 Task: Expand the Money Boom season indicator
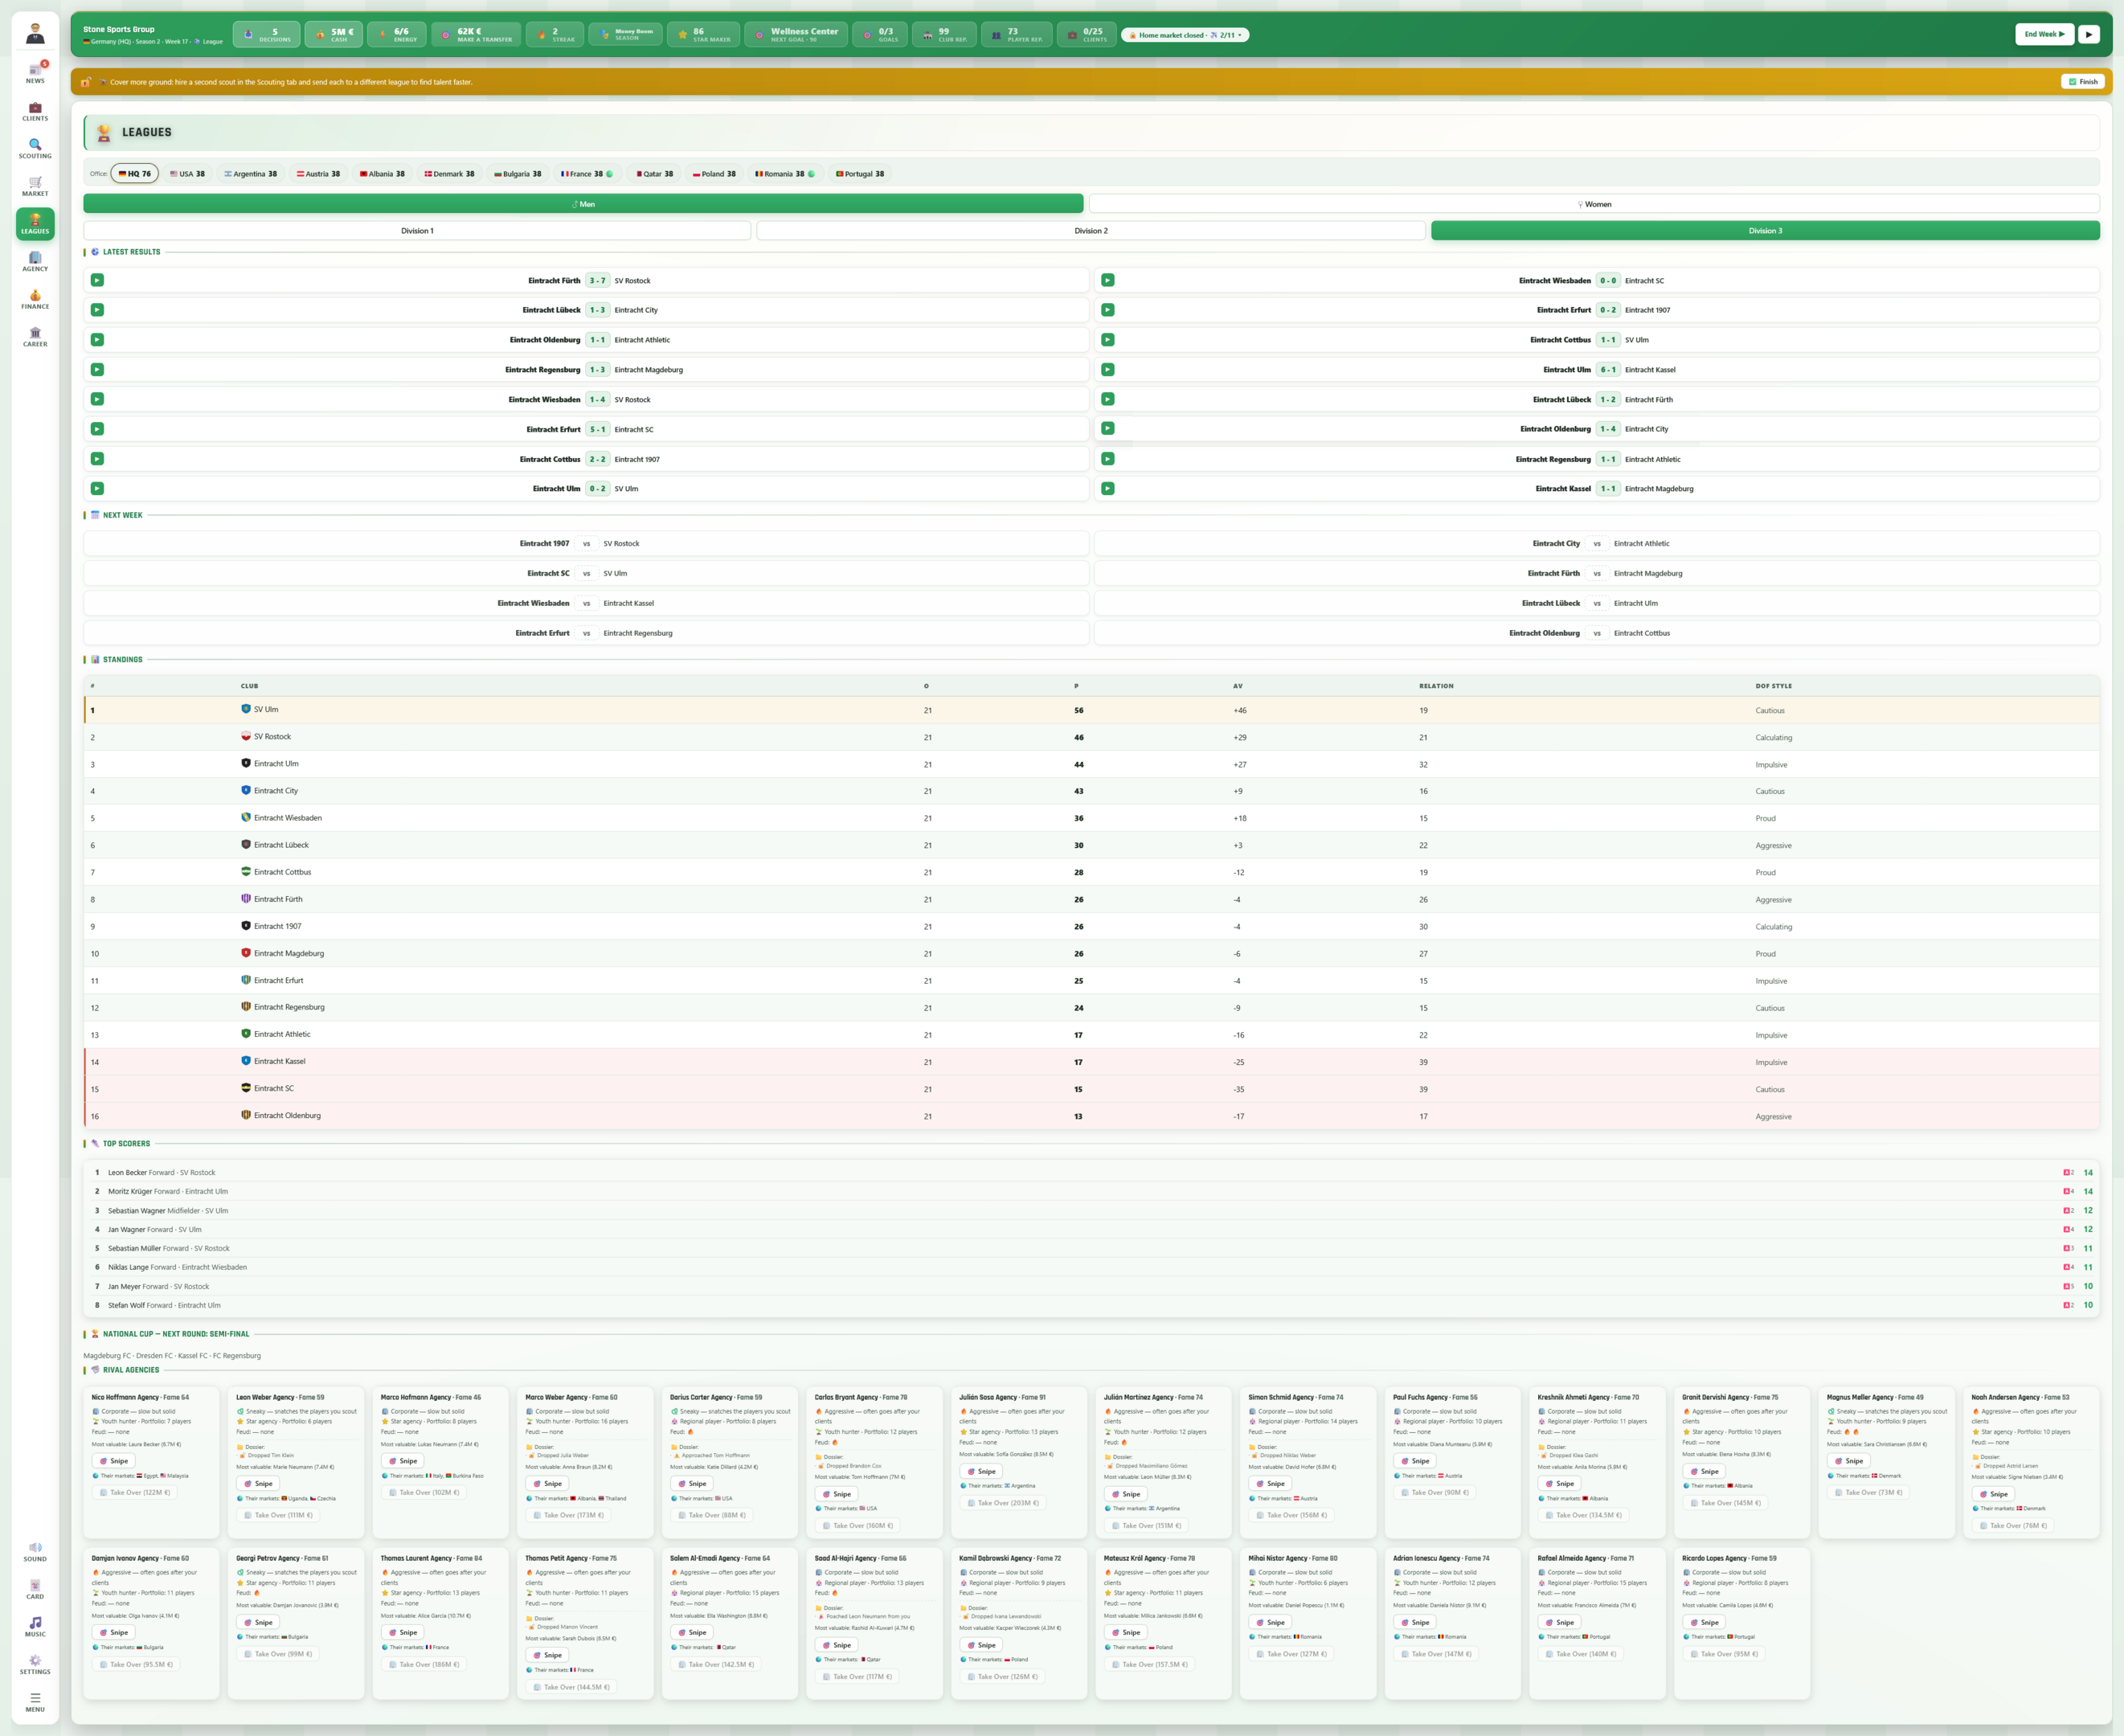coord(626,35)
